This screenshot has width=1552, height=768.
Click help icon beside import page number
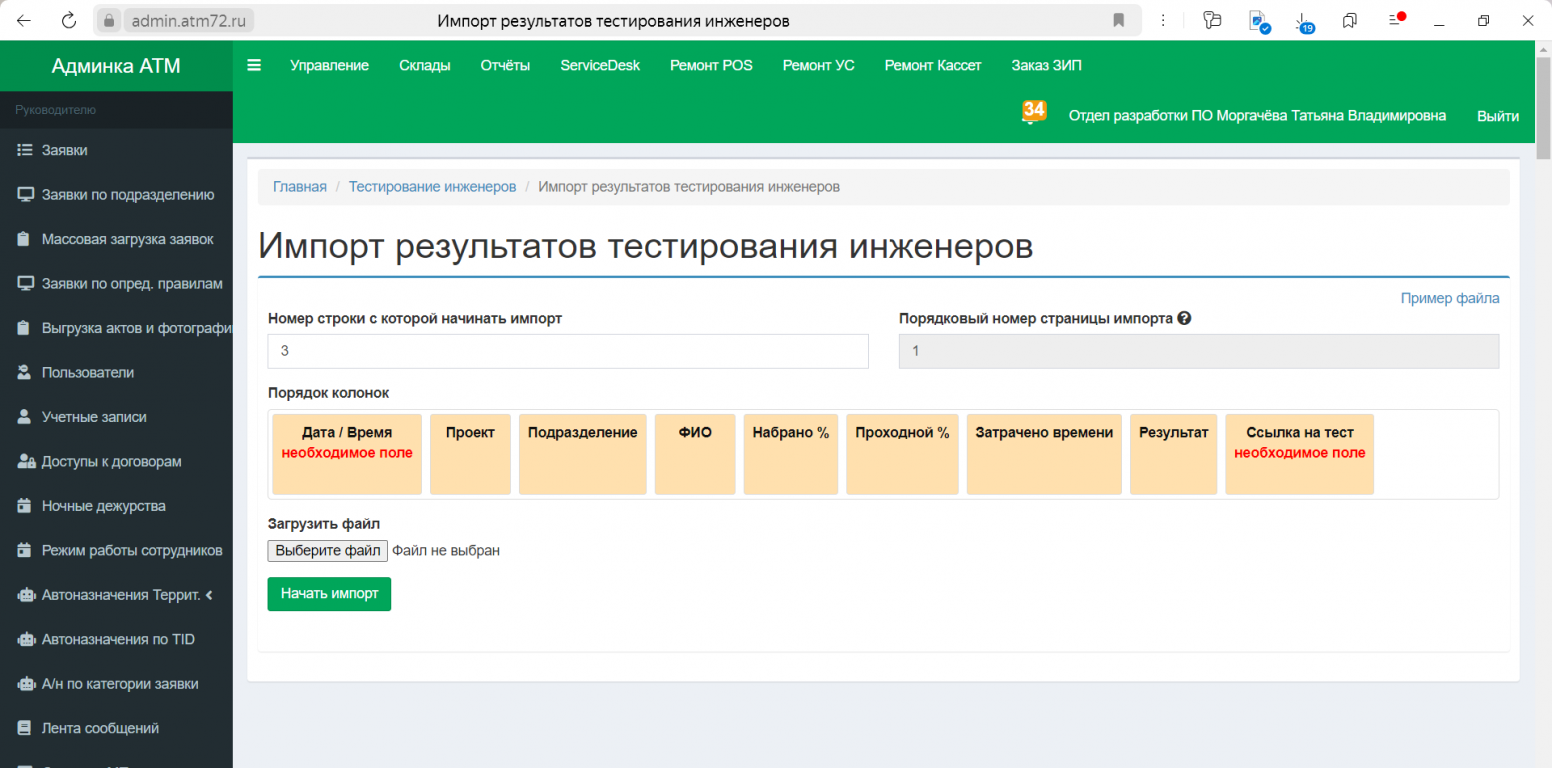[1184, 318]
